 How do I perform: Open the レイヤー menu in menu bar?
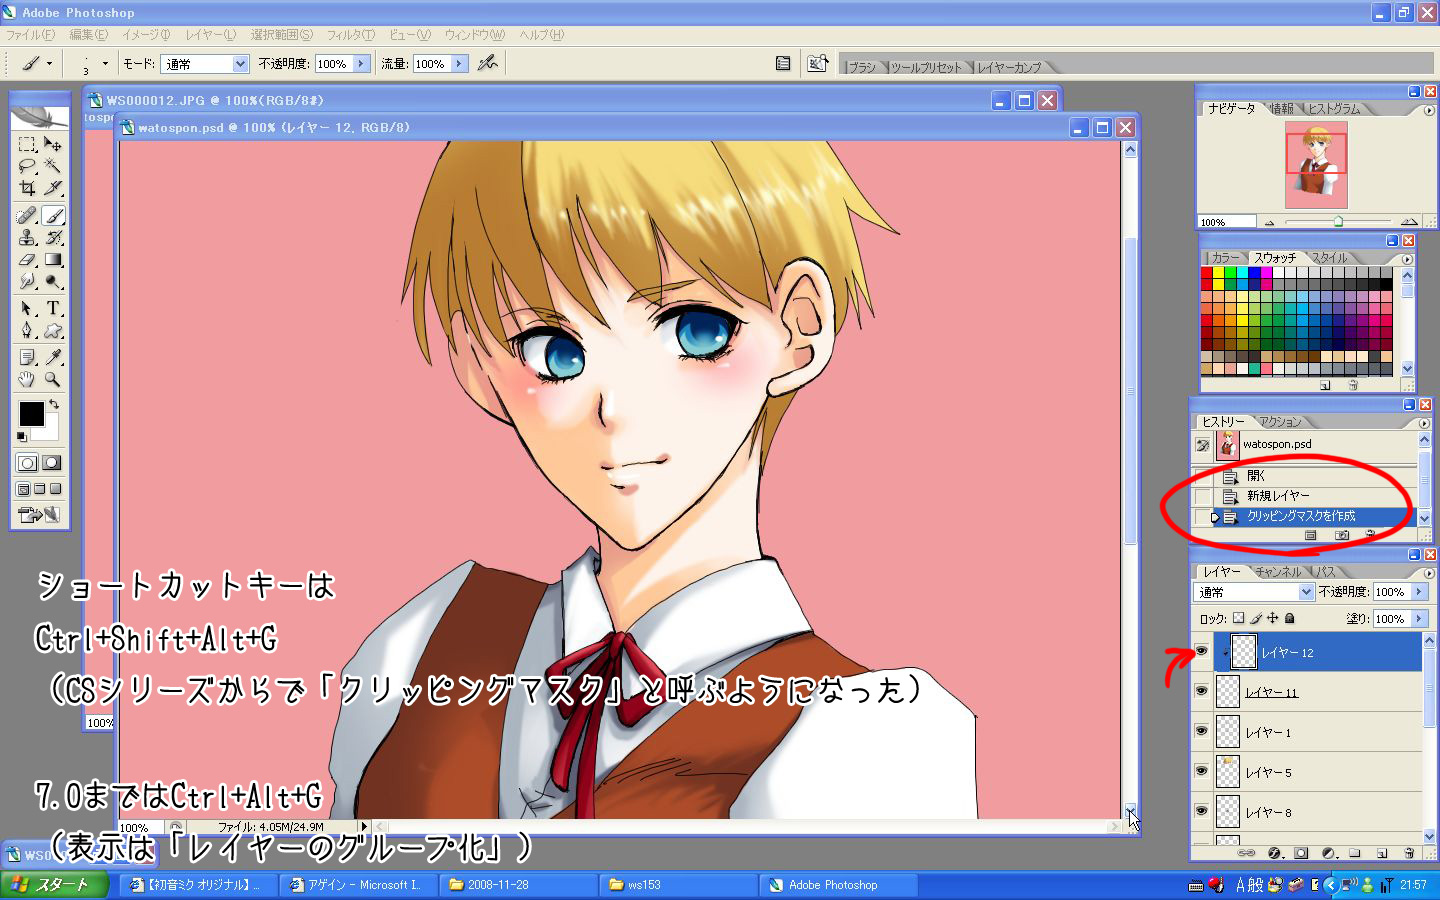click(211, 35)
